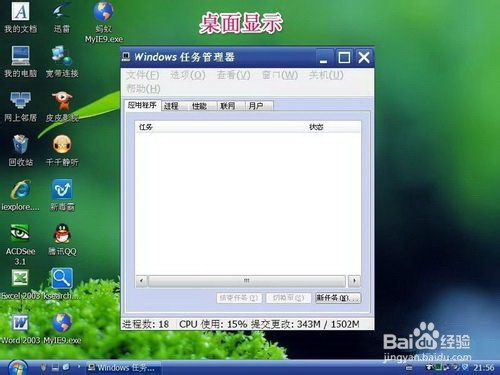Launch the 腾讯QQ penguin icon
The image size is (500, 375).
coord(62,239)
